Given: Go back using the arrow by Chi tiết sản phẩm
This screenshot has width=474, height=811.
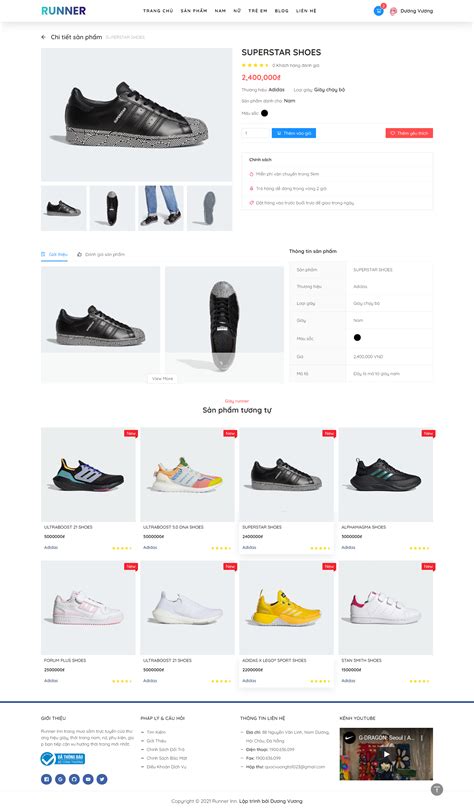Looking at the screenshot, I should pos(43,37).
